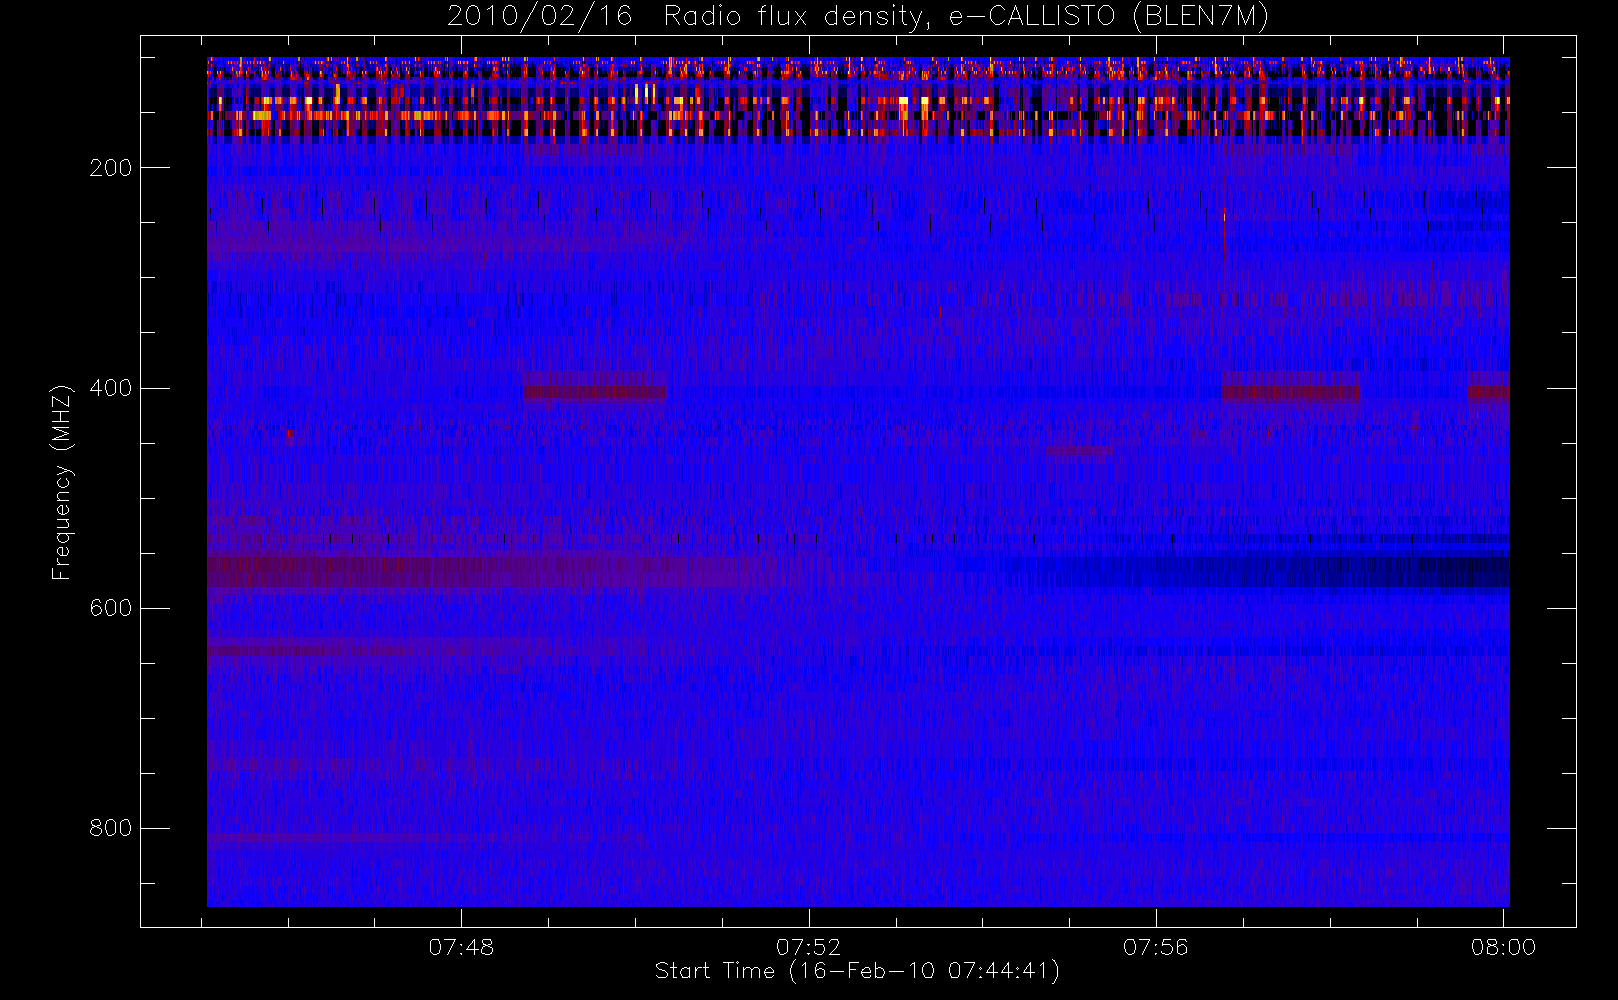Click the X-axis label 'Start Time (16-Feb-10 07:44:41)'
Viewport: 1618px width, 1000px height.
click(x=857, y=971)
